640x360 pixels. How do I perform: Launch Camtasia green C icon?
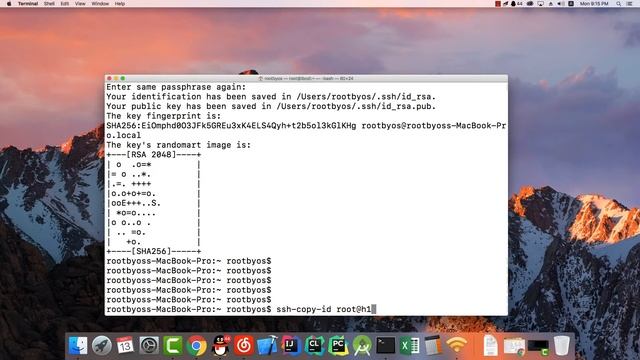click(x=173, y=346)
